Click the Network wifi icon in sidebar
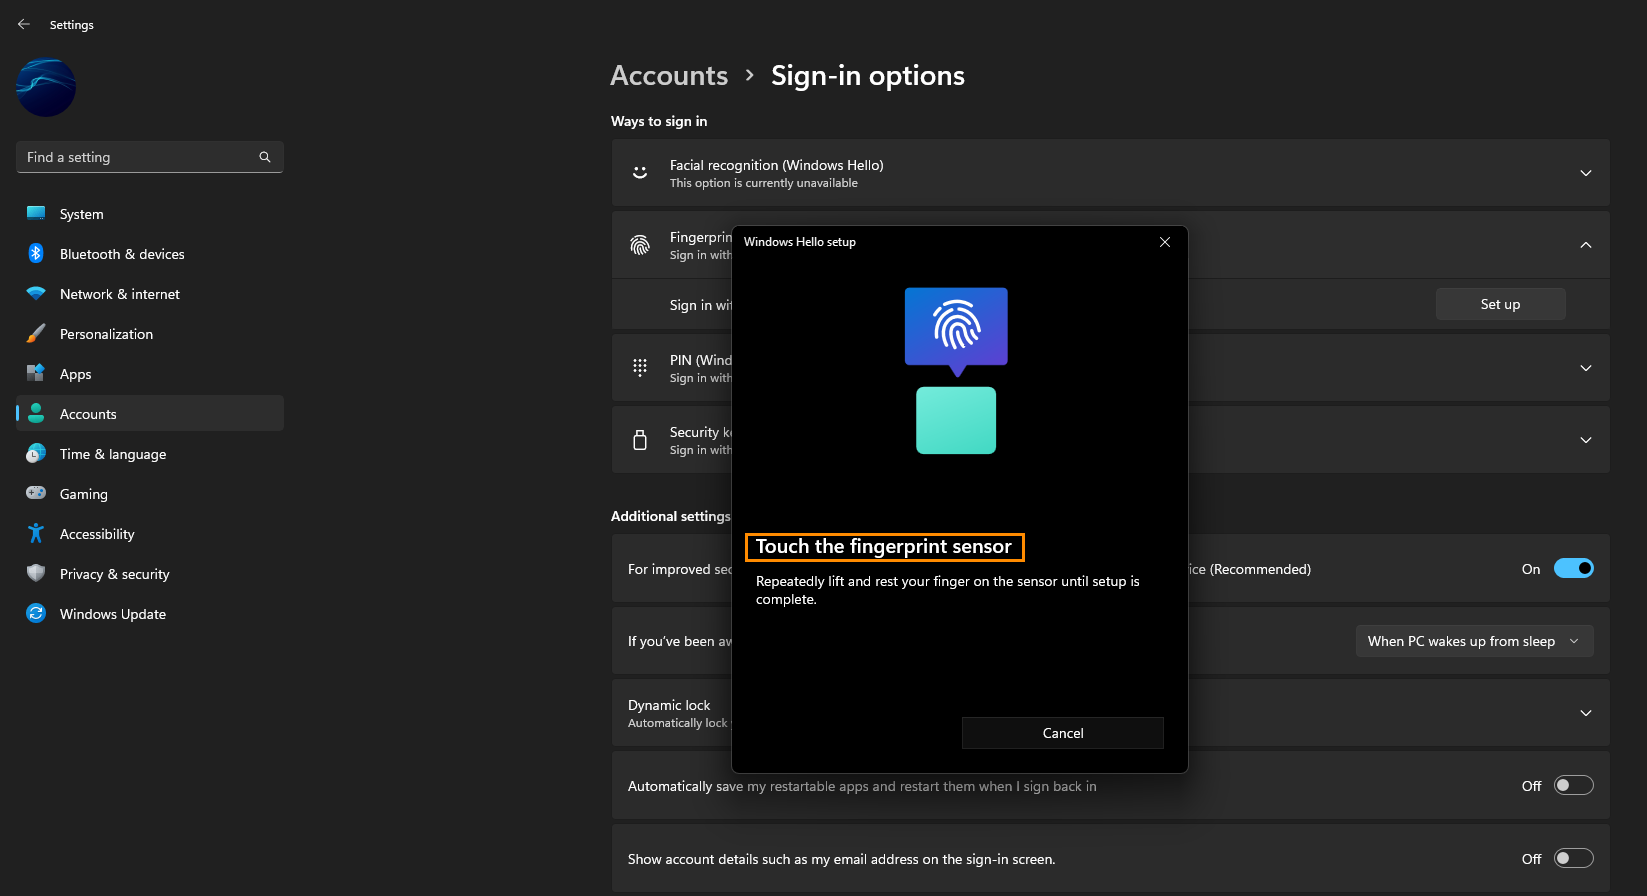 click(36, 293)
